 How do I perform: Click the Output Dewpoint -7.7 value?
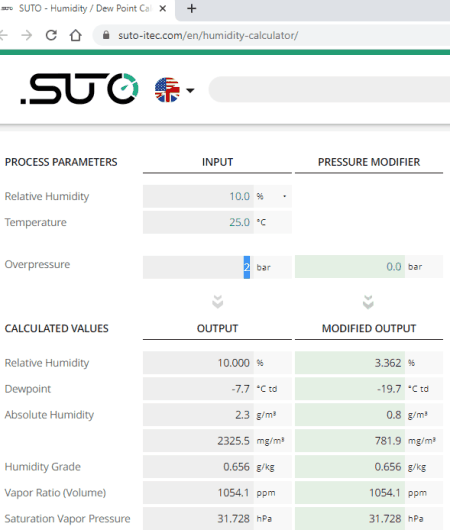tap(198, 389)
